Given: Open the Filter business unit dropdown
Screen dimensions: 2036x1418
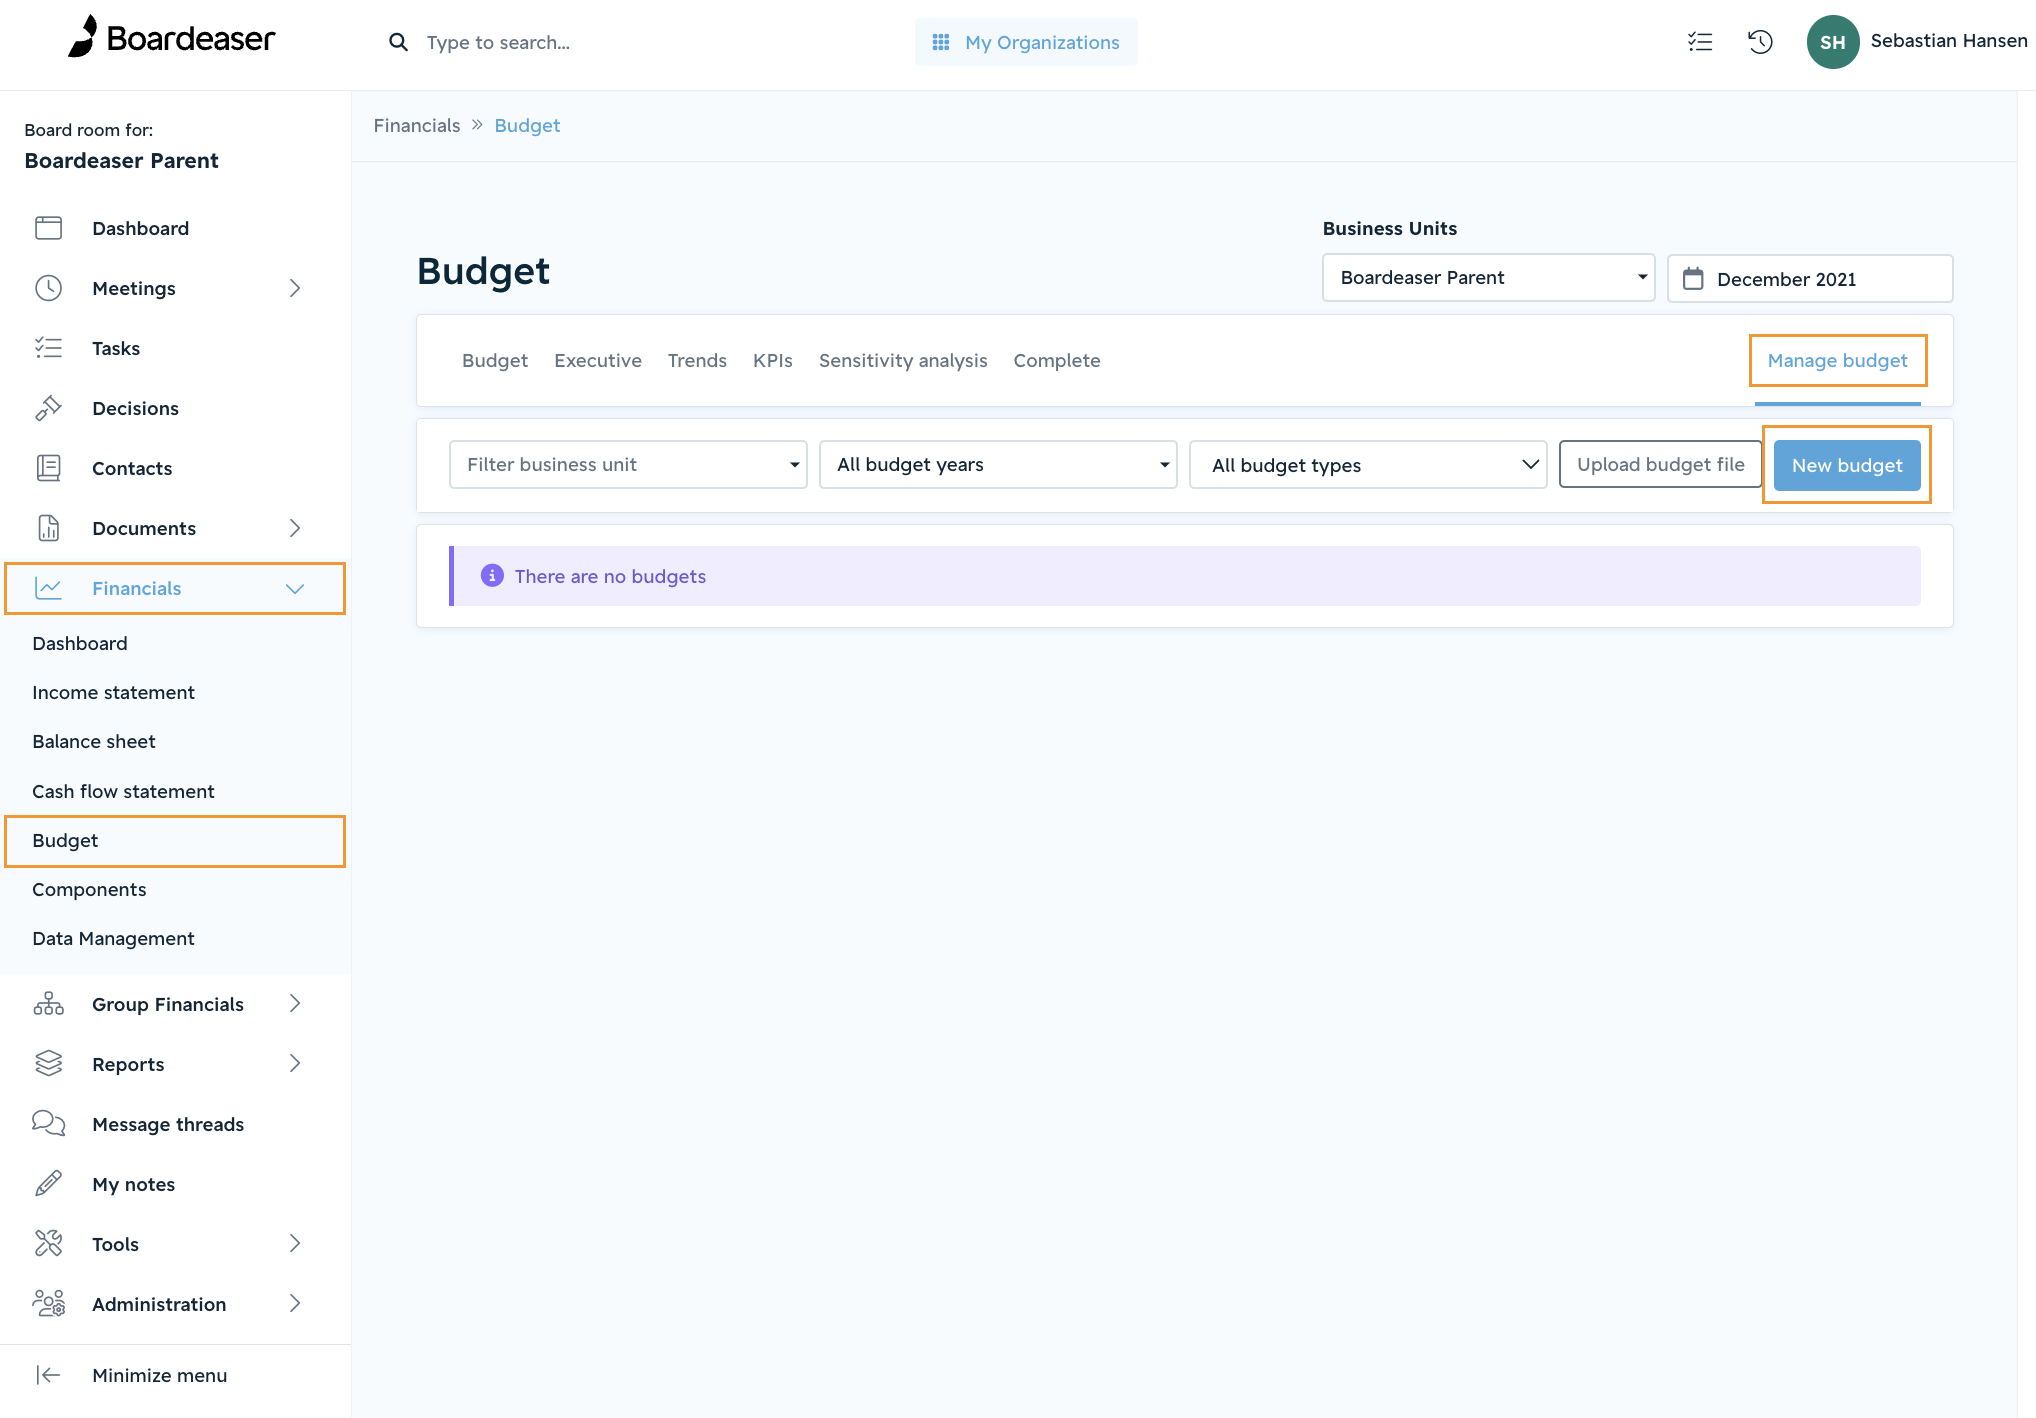Looking at the screenshot, I should coord(628,465).
